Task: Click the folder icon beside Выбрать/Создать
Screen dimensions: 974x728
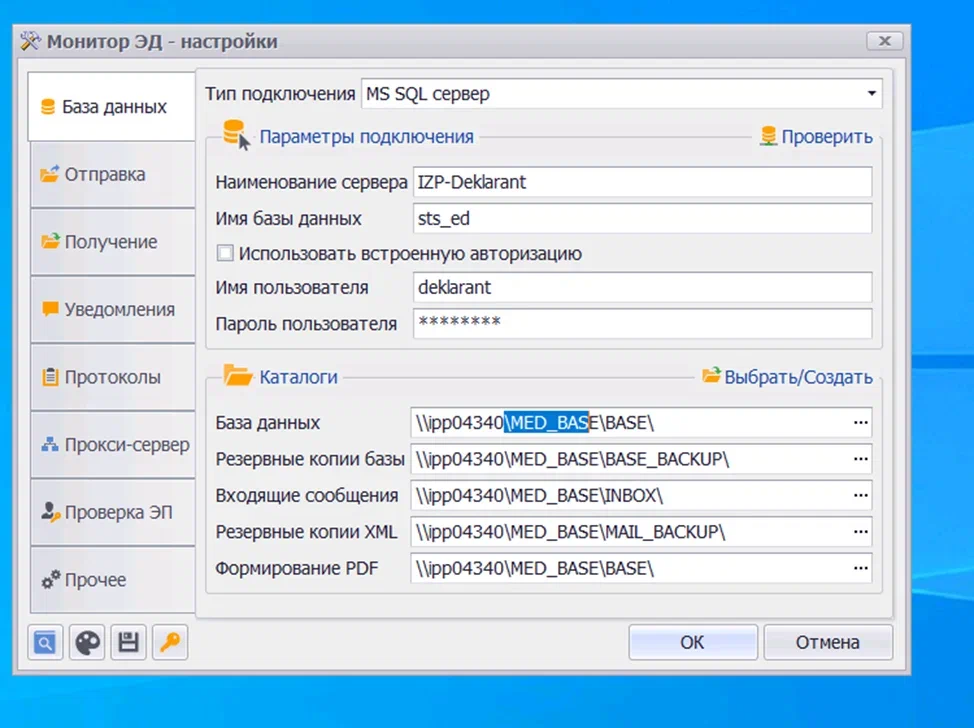Action: (x=711, y=375)
